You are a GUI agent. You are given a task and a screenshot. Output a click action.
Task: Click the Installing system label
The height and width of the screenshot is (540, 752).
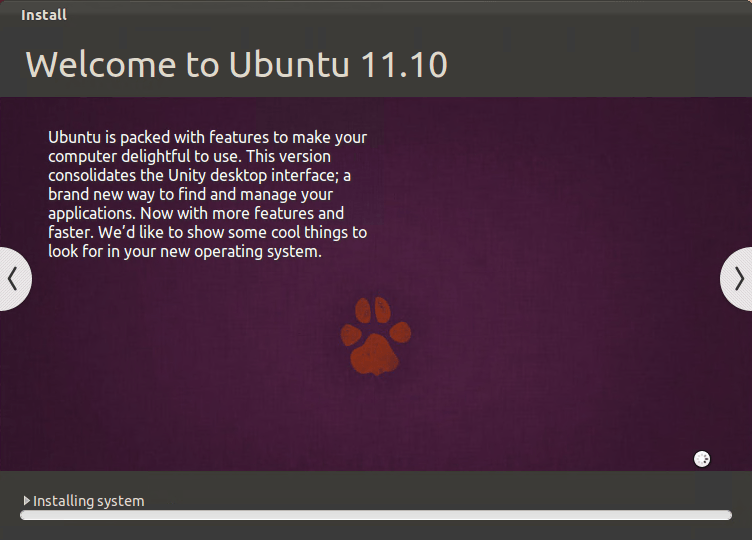pyautogui.click(x=89, y=501)
